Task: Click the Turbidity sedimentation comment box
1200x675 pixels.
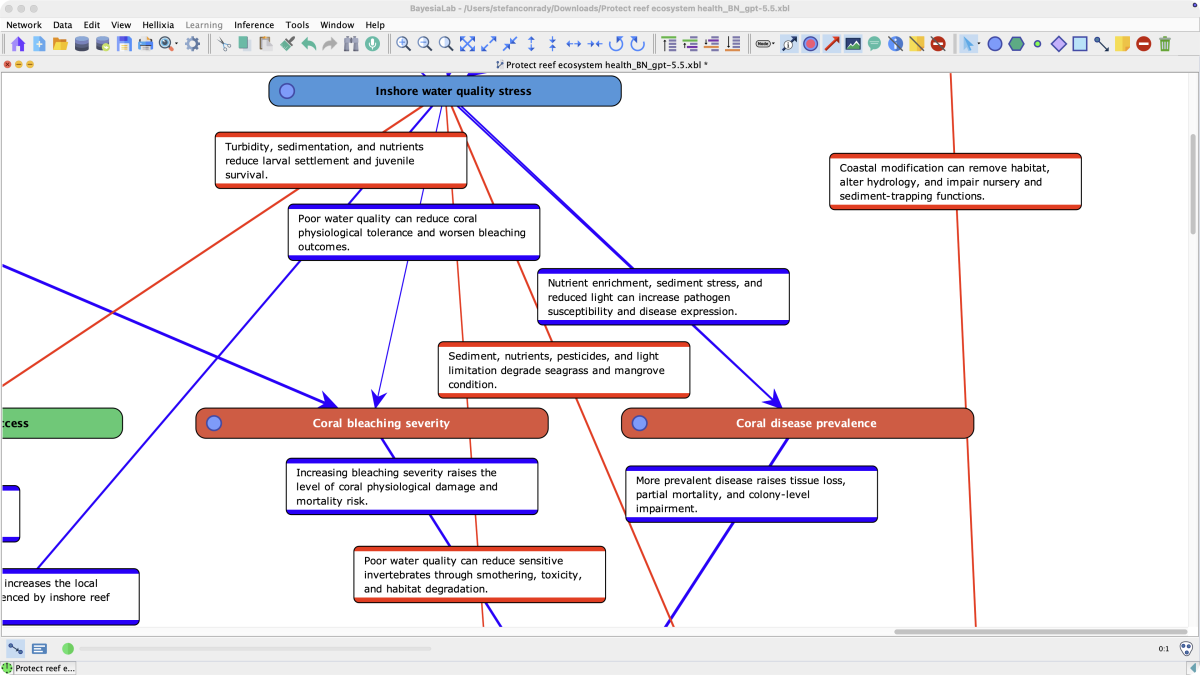Action: tap(341, 160)
